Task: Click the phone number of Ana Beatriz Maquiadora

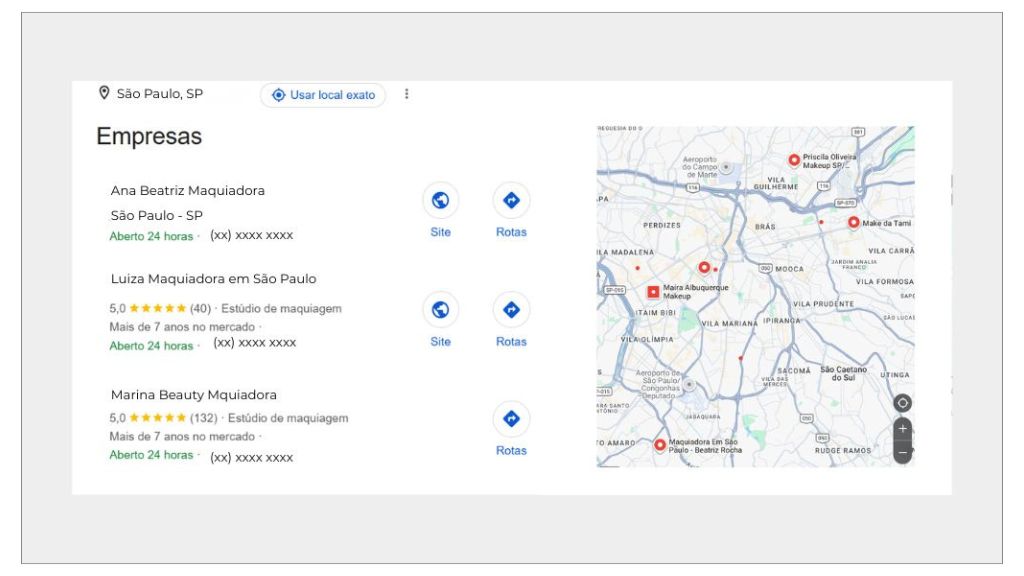Action: pos(251,235)
